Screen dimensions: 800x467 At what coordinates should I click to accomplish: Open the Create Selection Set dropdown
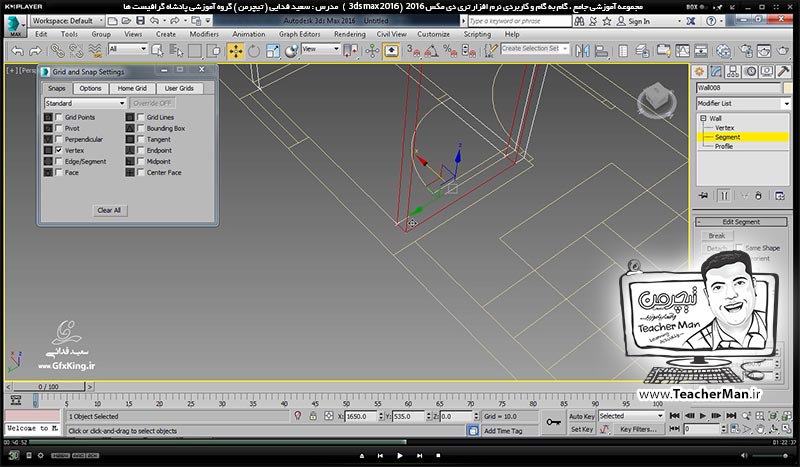point(534,48)
